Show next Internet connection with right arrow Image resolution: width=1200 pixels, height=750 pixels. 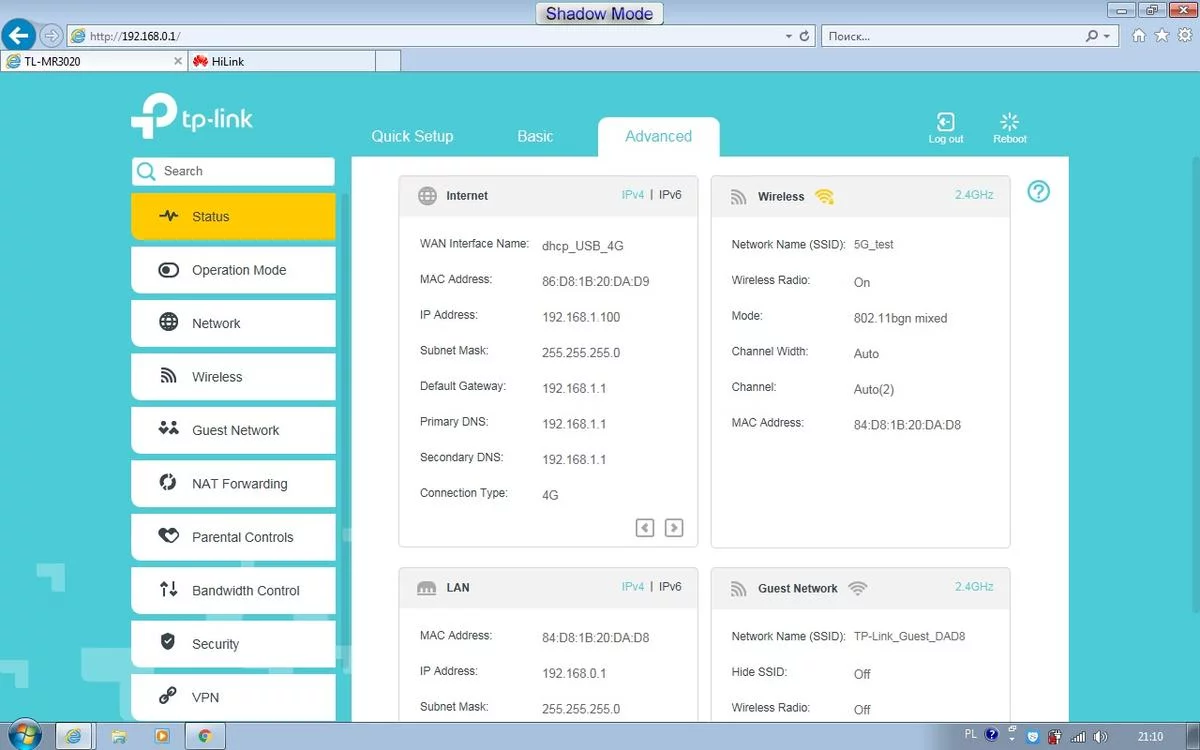pyautogui.click(x=674, y=527)
